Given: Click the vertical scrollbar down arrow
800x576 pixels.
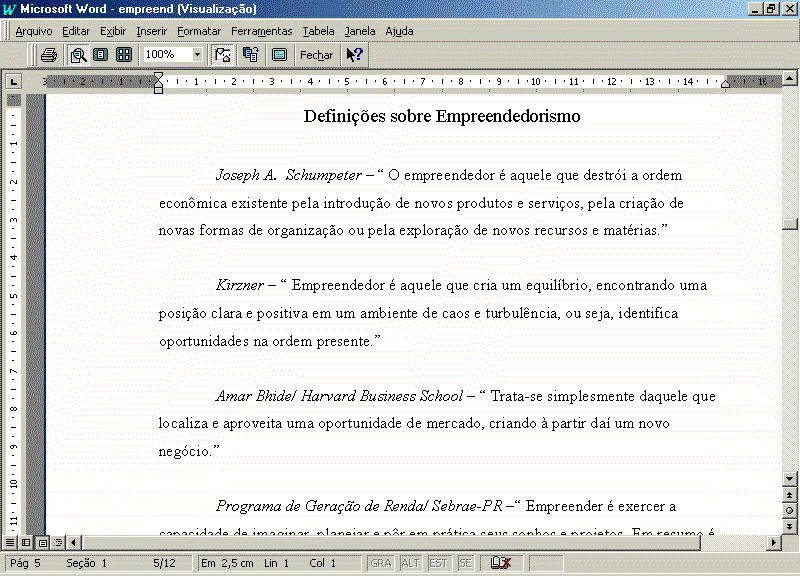Looking at the screenshot, I should coord(789,479).
